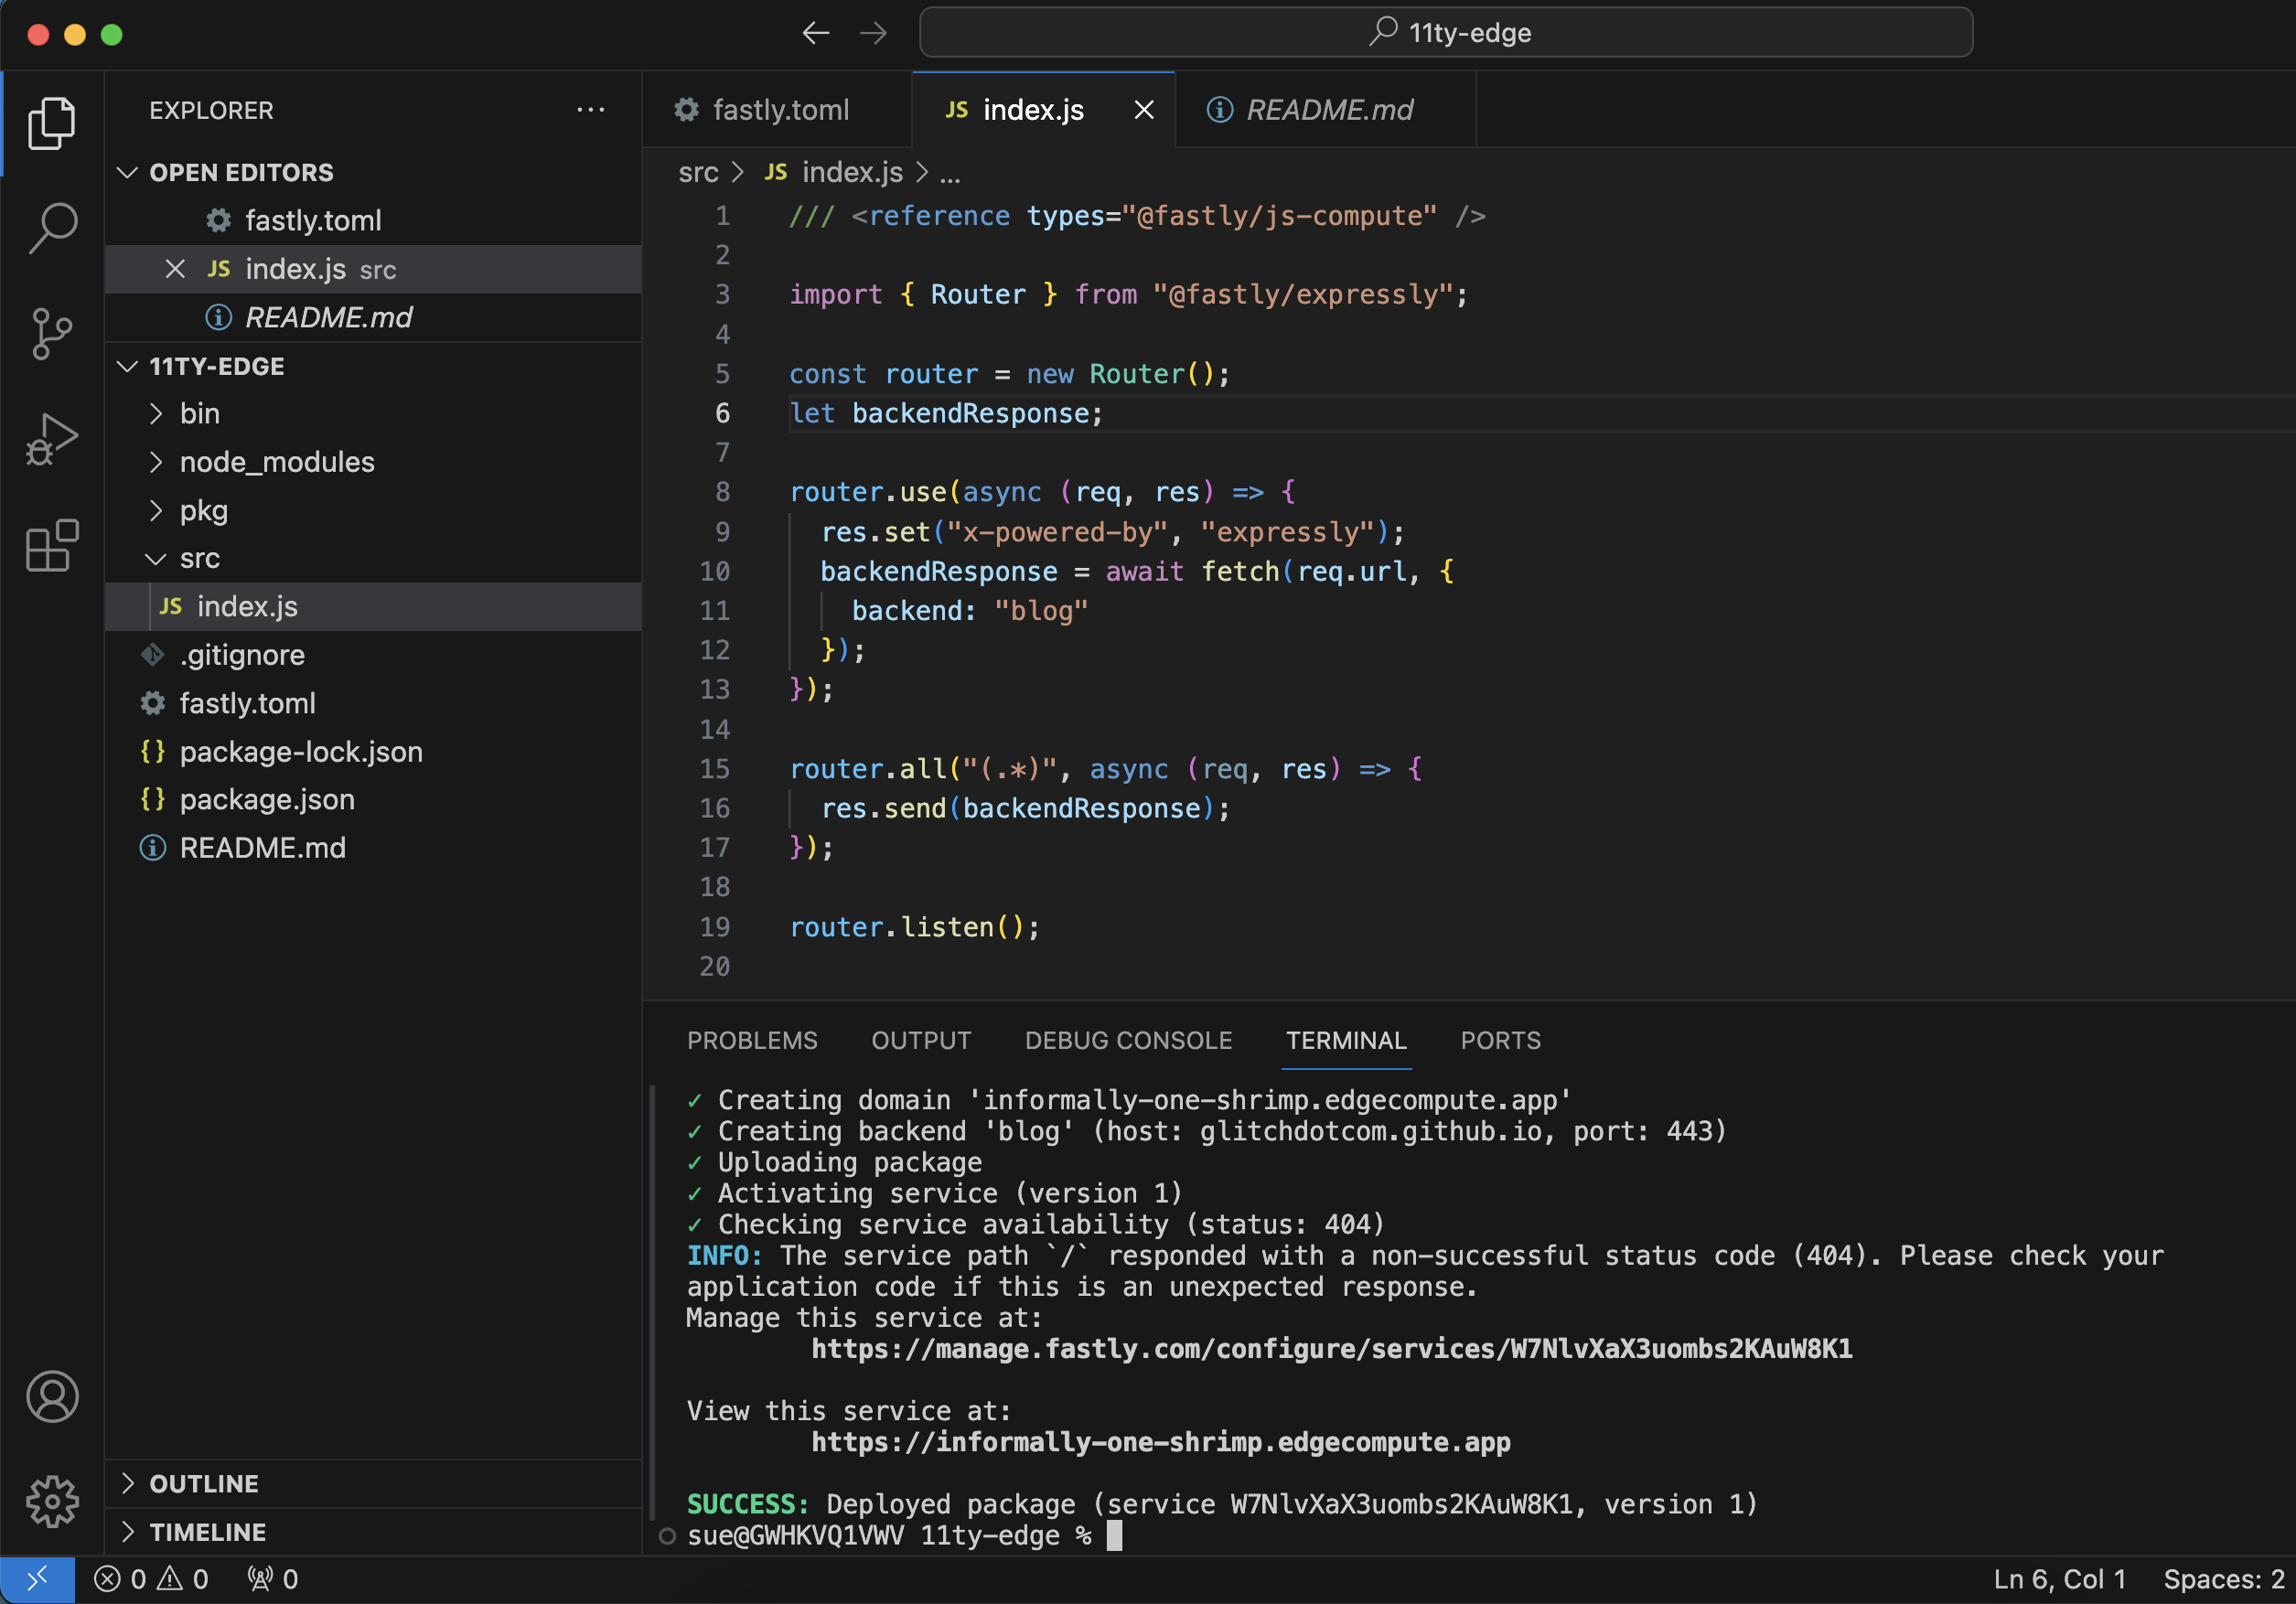The height and width of the screenshot is (1604, 2296).
Task: Open the Debug Console panel tab
Action: [x=1128, y=1040]
